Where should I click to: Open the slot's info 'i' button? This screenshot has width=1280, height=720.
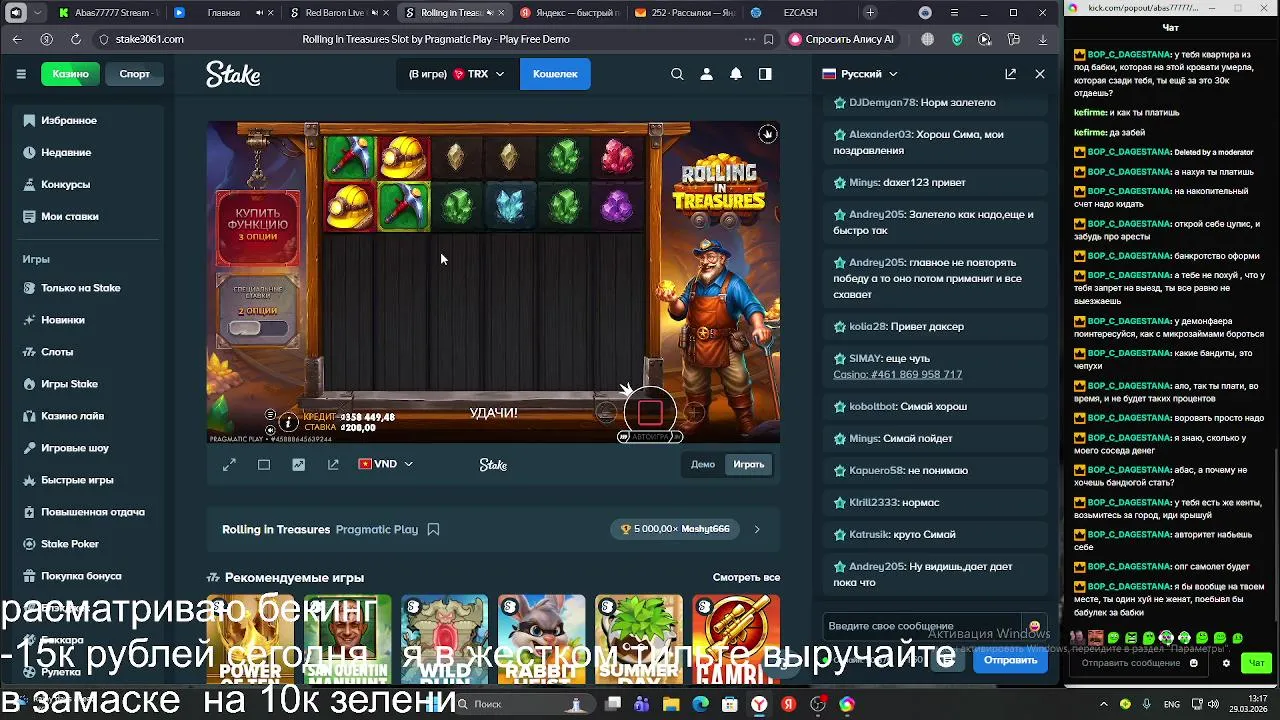click(288, 423)
